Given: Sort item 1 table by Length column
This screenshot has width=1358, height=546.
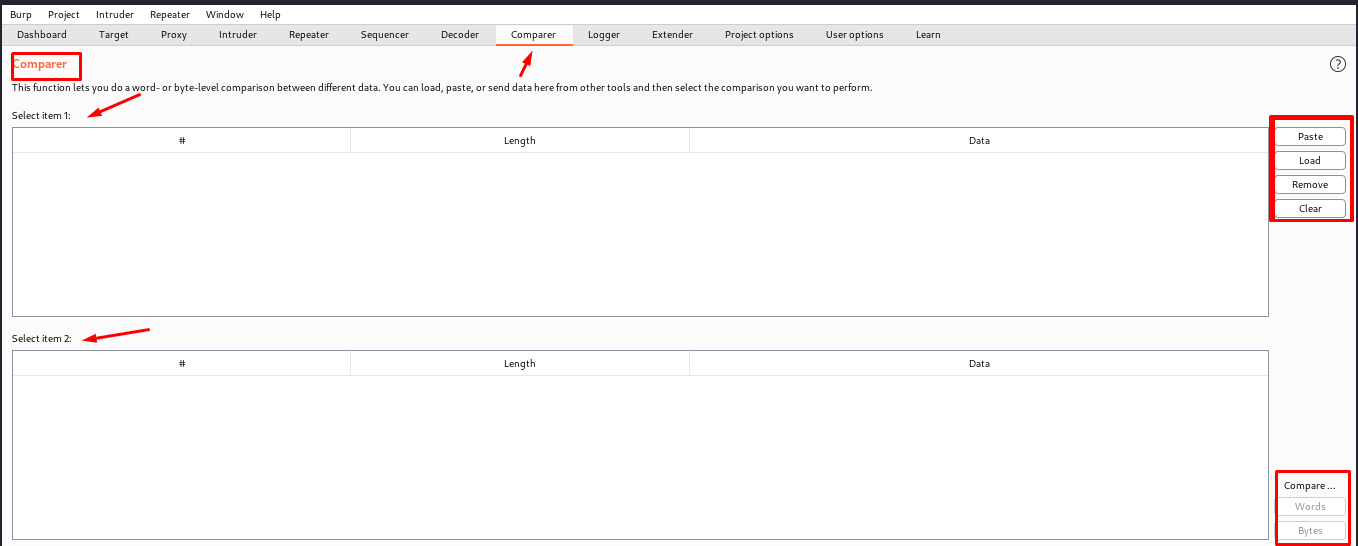Looking at the screenshot, I should coord(520,141).
